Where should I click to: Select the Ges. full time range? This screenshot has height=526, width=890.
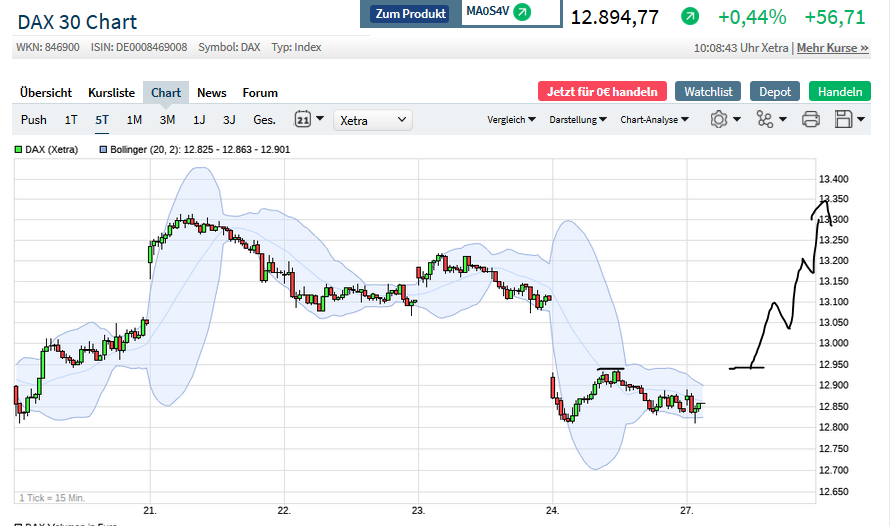tap(264, 120)
